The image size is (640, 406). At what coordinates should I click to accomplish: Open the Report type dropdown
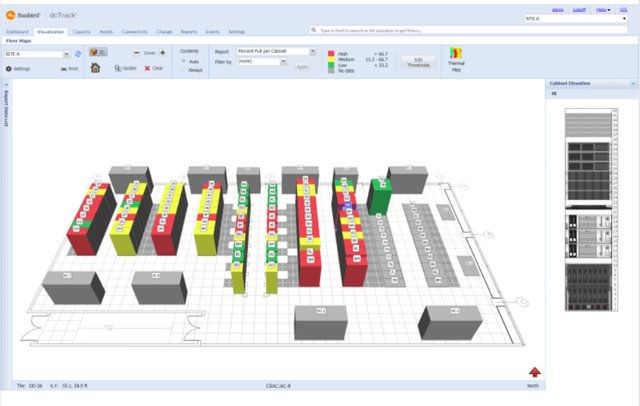[x=312, y=51]
